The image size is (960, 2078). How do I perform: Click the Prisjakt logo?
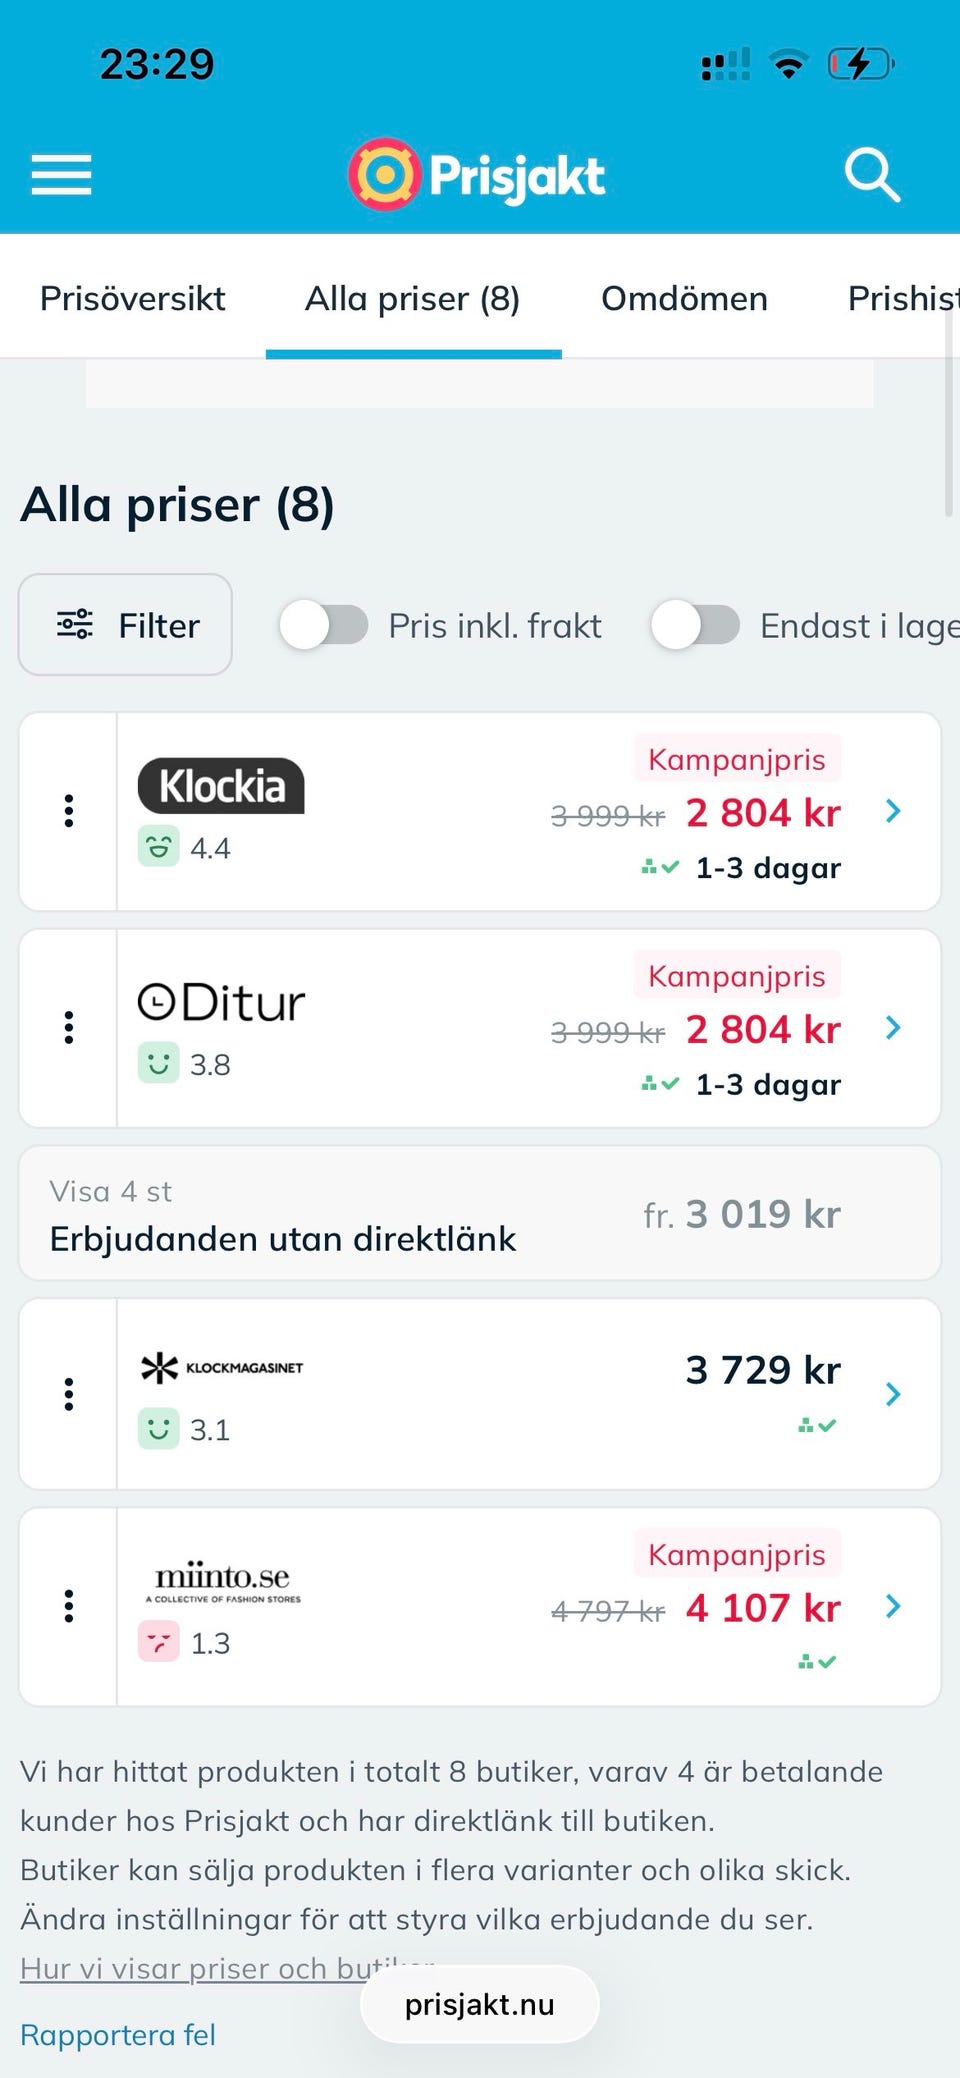[477, 175]
